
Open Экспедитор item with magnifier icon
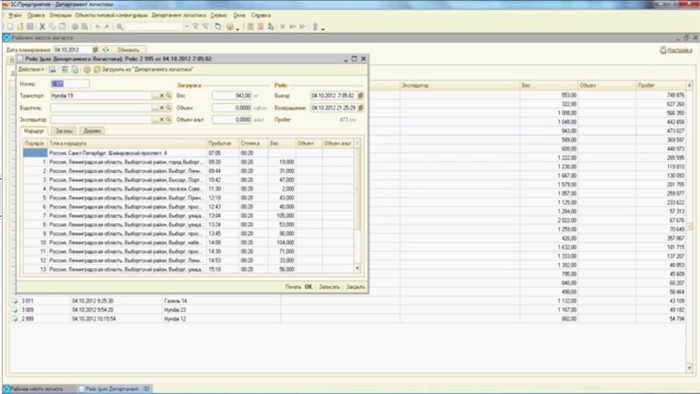168,120
